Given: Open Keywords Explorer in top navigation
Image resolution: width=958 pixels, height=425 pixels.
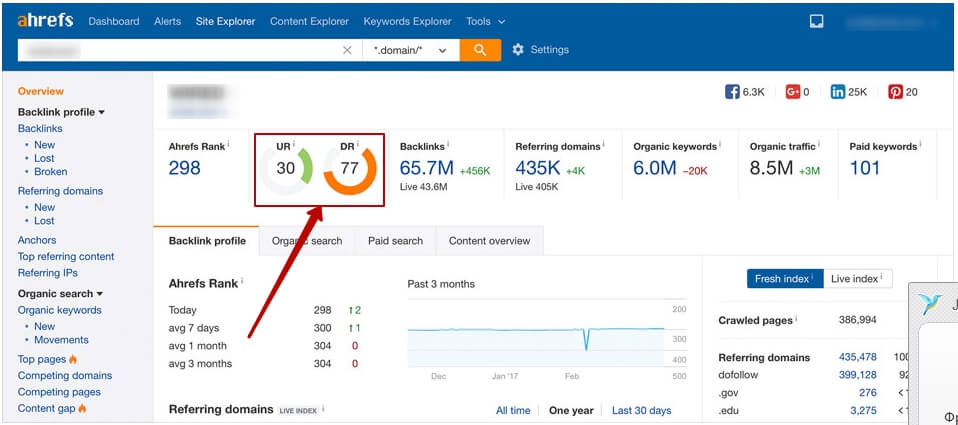Looking at the screenshot, I should pos(408,21).
